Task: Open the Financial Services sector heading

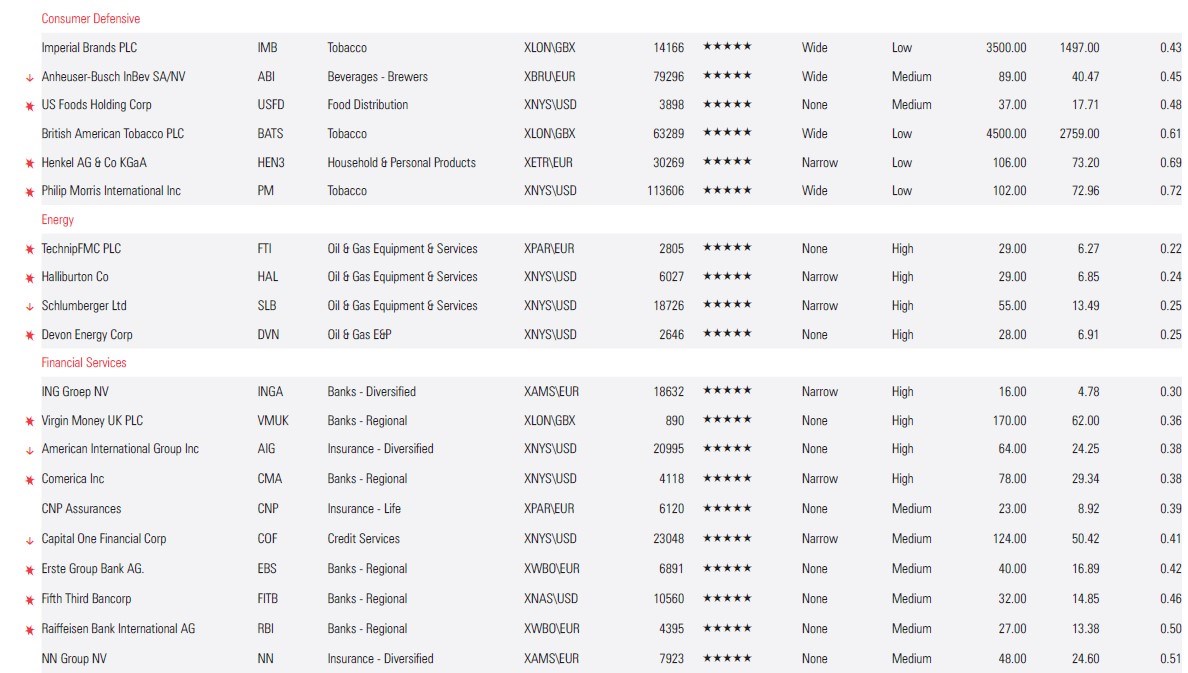Action: [84, 363]
